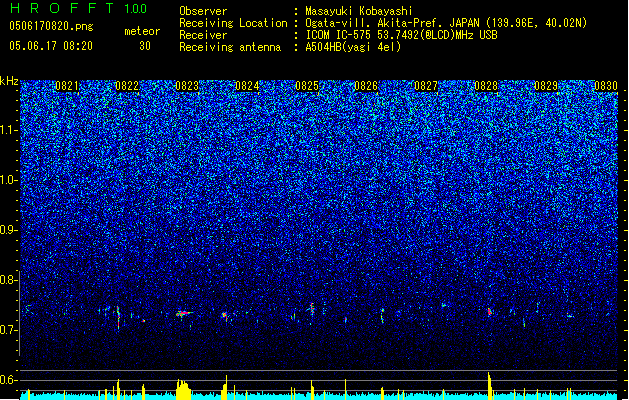Click the 0827 time marker

[426, 86]
